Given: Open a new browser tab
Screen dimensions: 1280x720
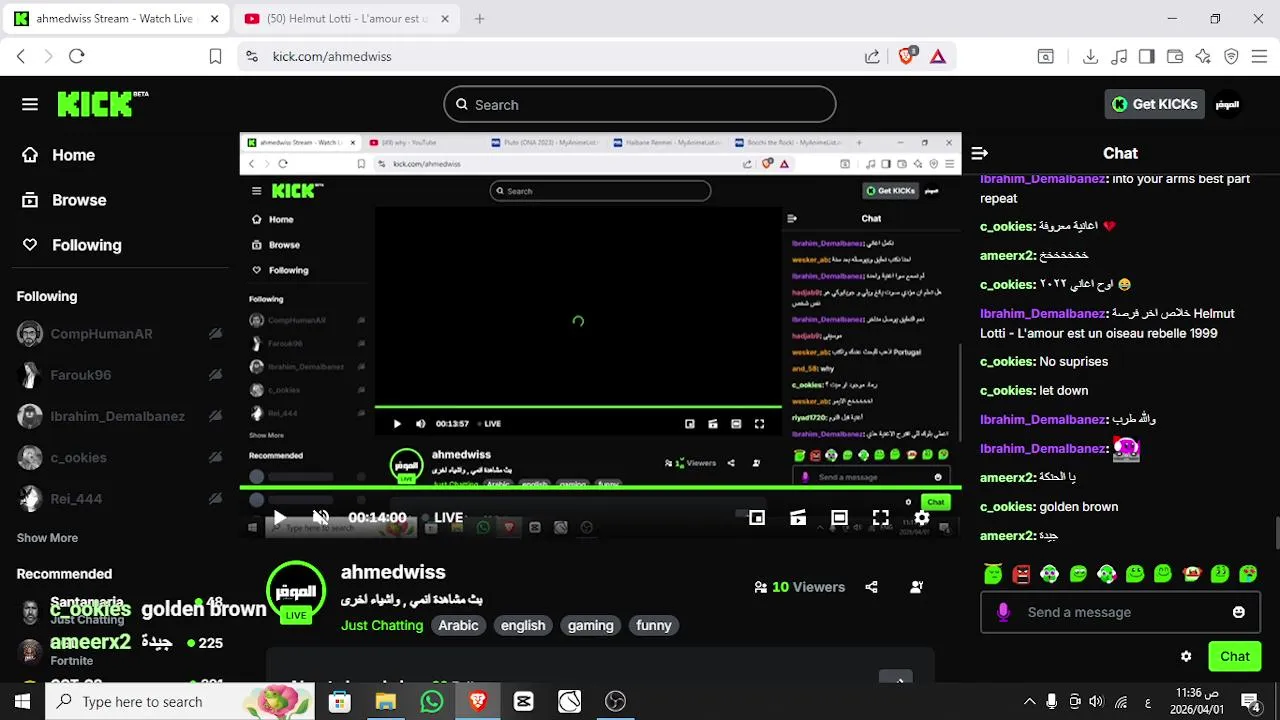Looking at the screenshot, I should pos(480,18).
